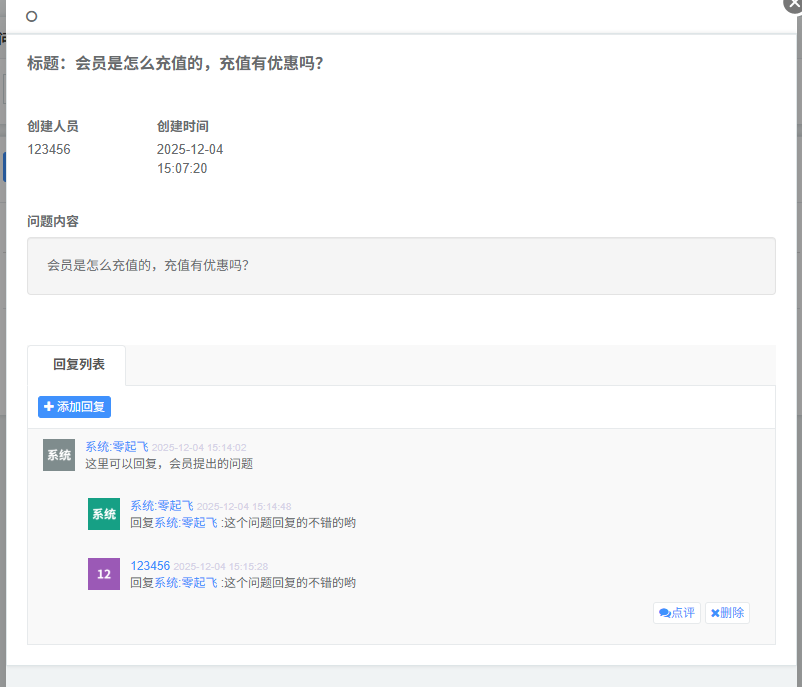Image resolution: width=802 pixels, height=687 pixels.
Task: Click 点评 to comment on the reply
Action: click(677, 613)
